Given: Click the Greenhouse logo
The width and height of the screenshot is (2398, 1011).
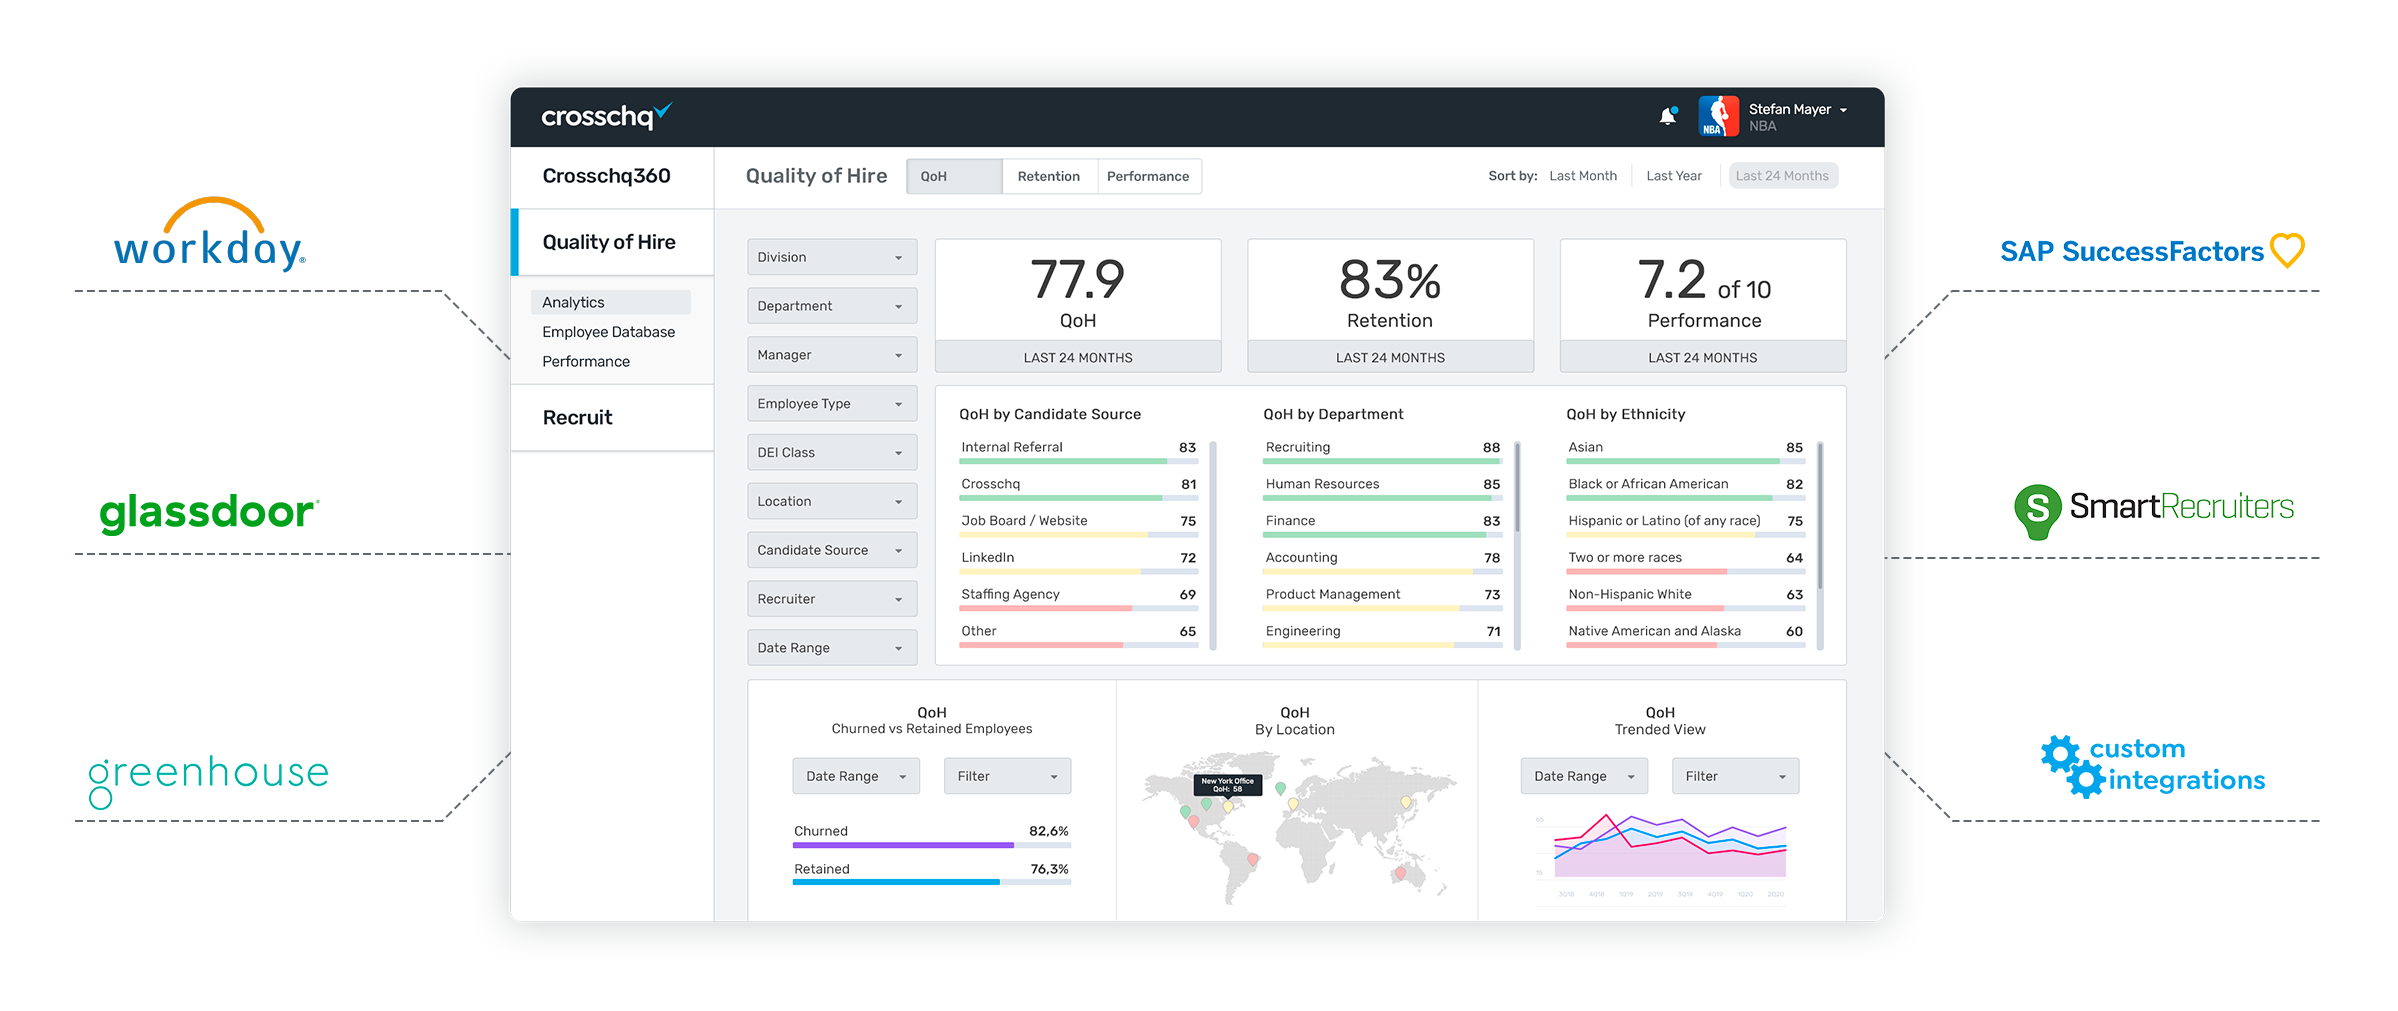Looking at the screenshot, I should pos(208,775).
